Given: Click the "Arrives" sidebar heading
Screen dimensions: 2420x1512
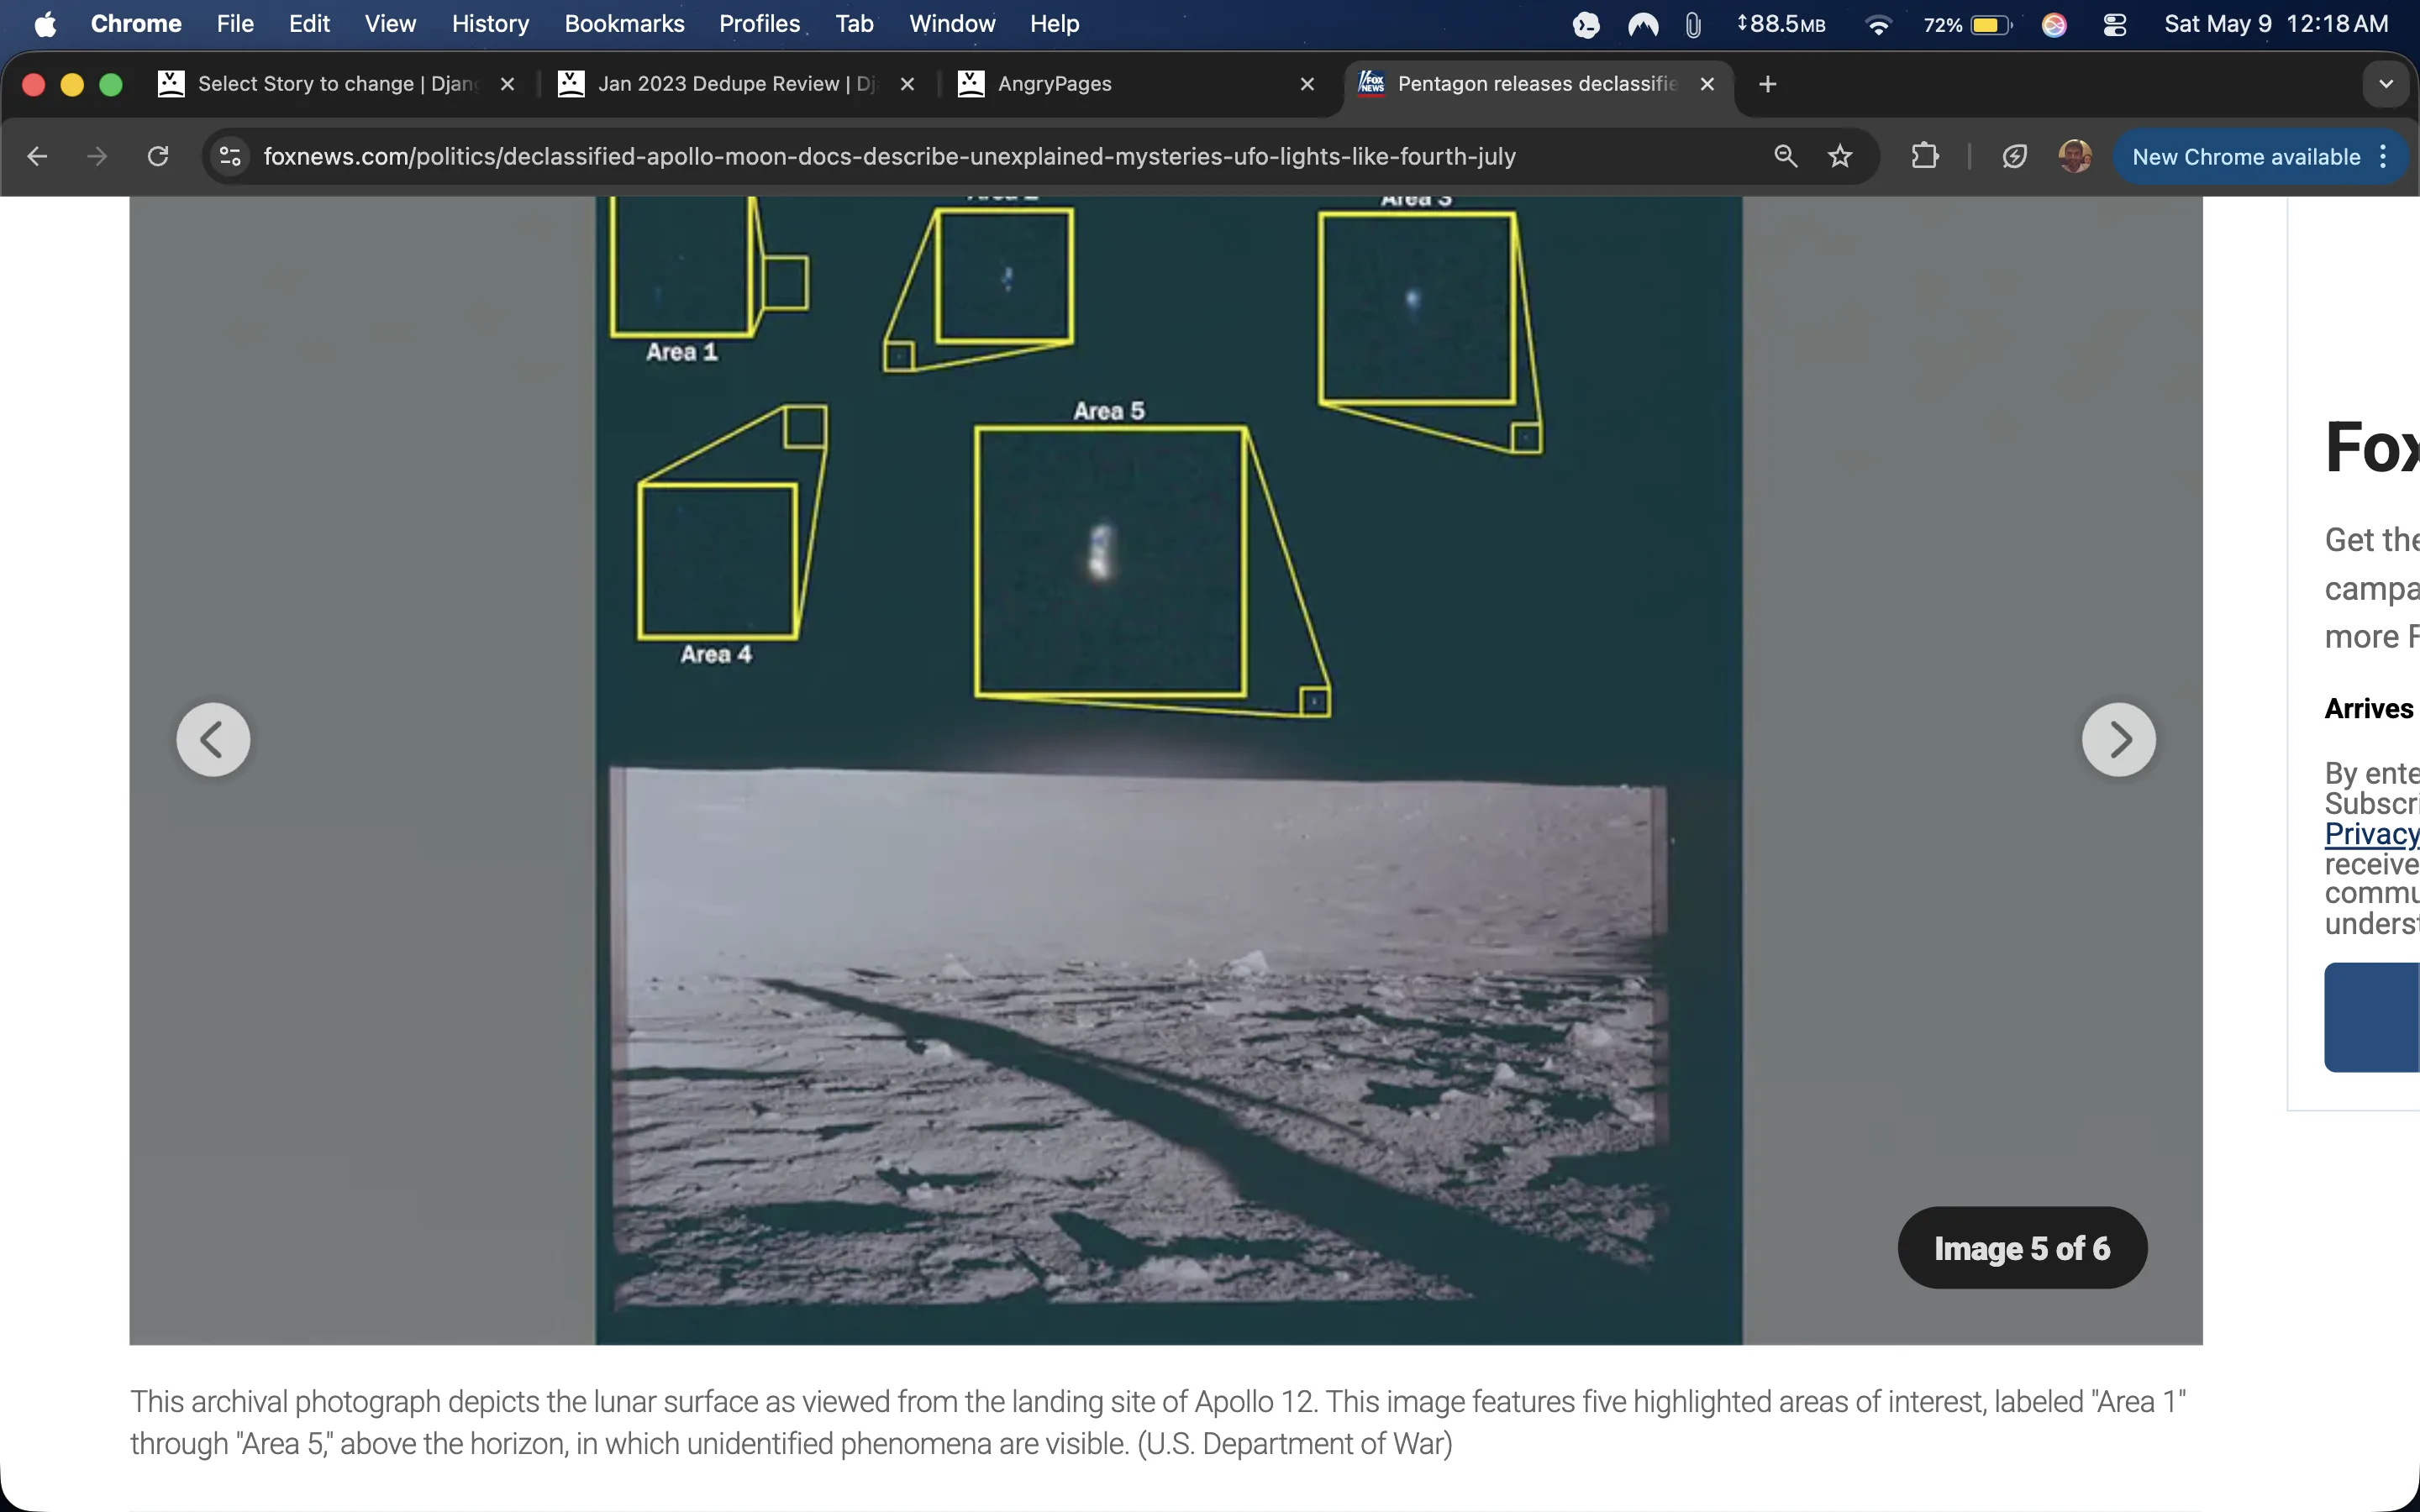Looking at the screenshot, I should tap(2369, 709).
